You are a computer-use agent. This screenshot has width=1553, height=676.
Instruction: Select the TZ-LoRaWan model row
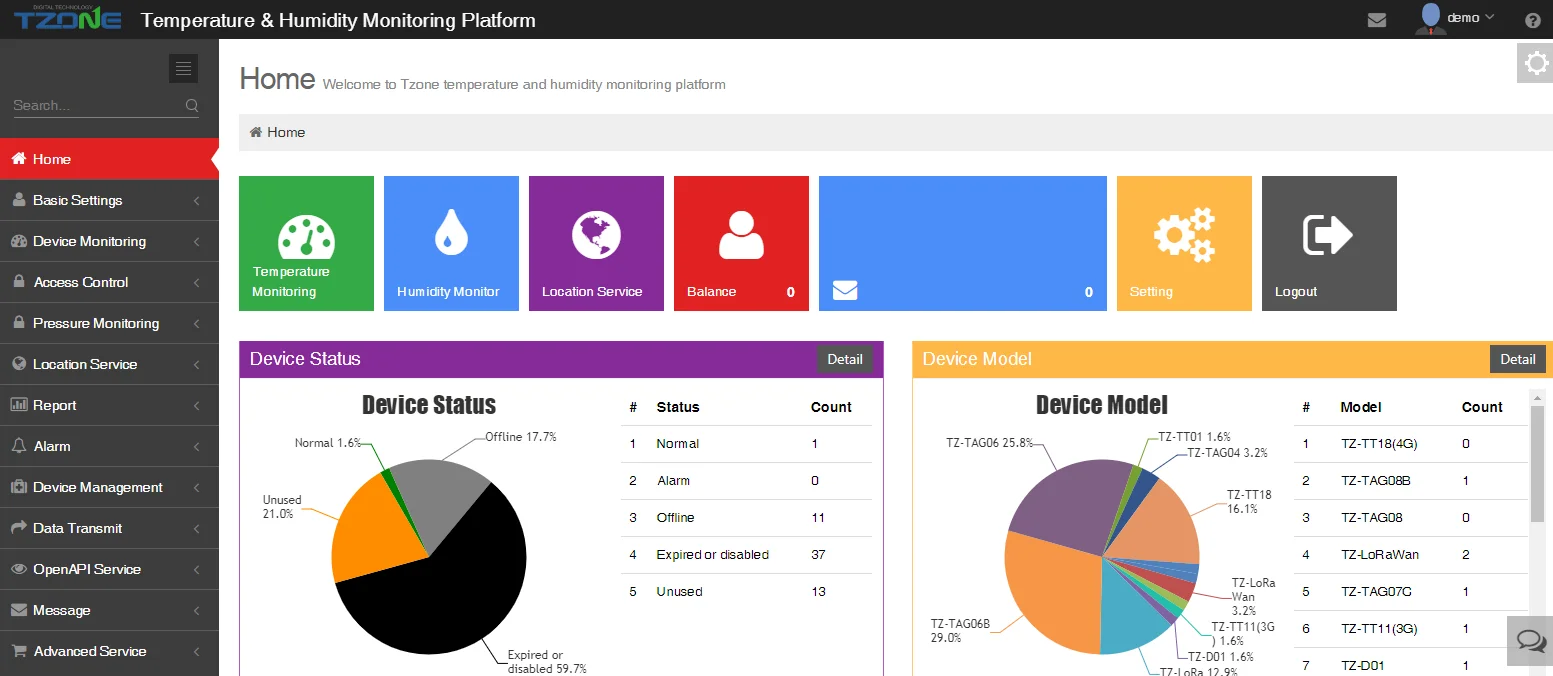1411,555
